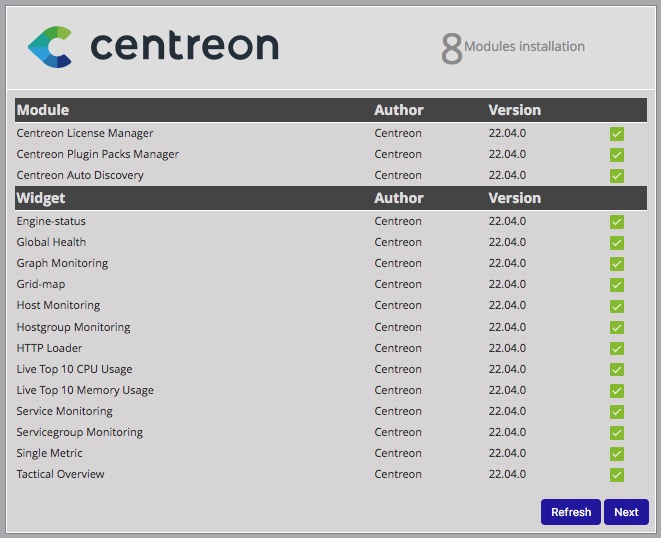Click the green check for Centreon License Manager
This screenshot has width=661, height=538.
617,134
